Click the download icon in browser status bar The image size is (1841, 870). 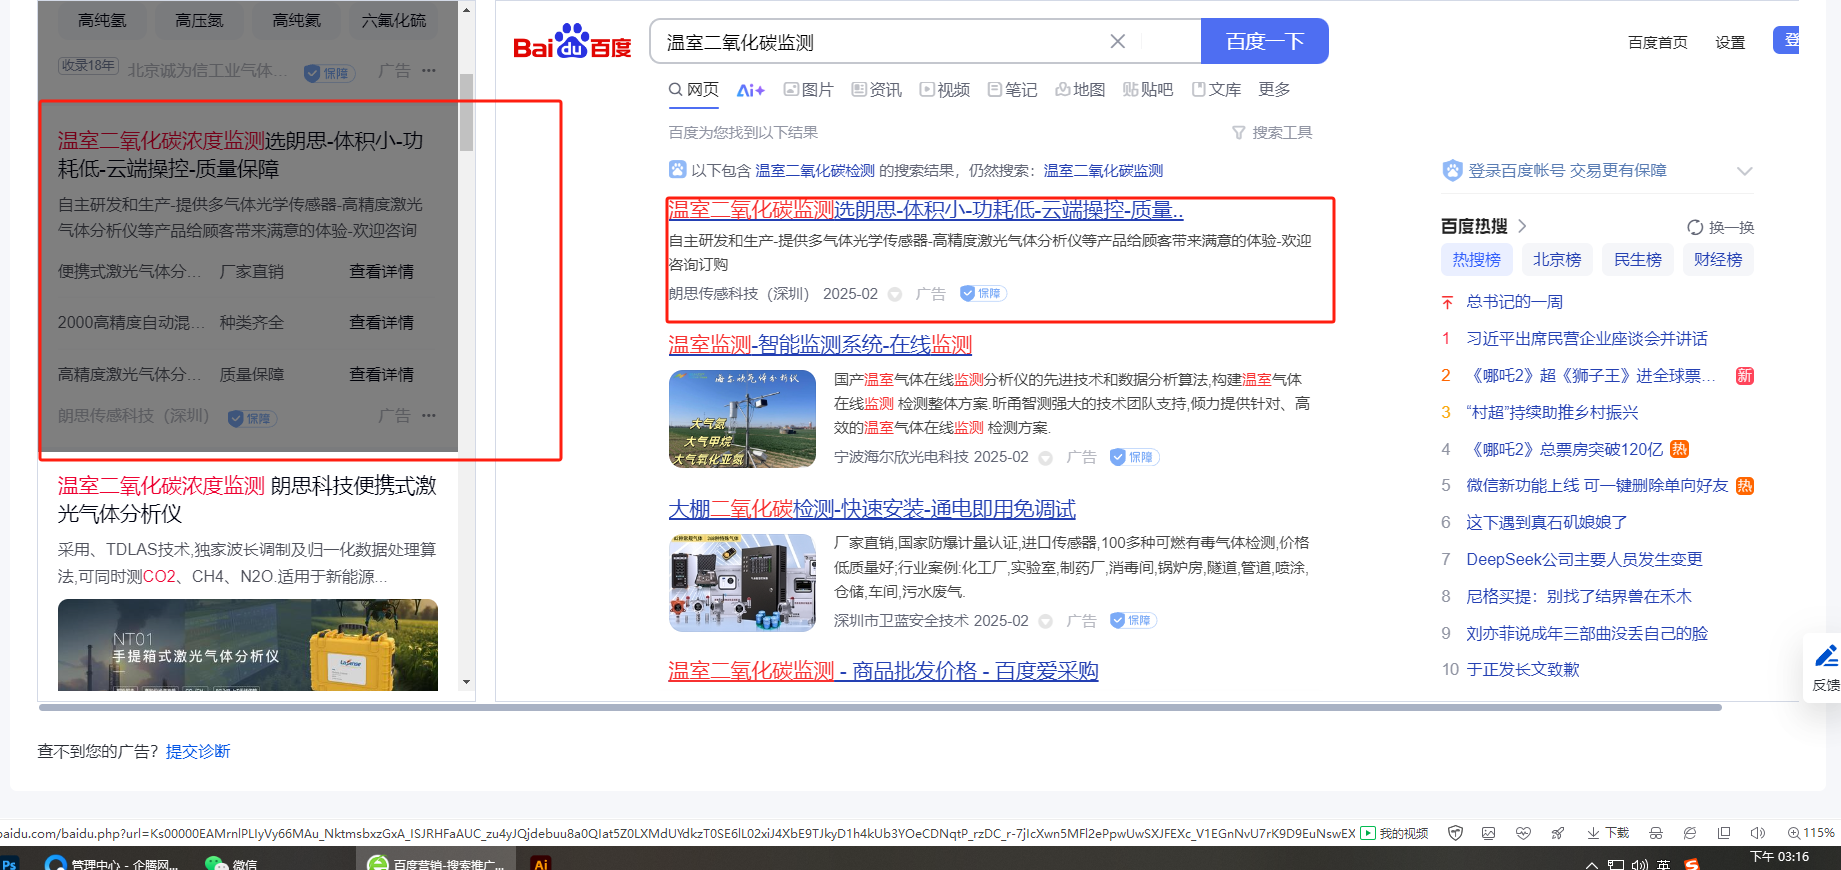pos(1593,833)
